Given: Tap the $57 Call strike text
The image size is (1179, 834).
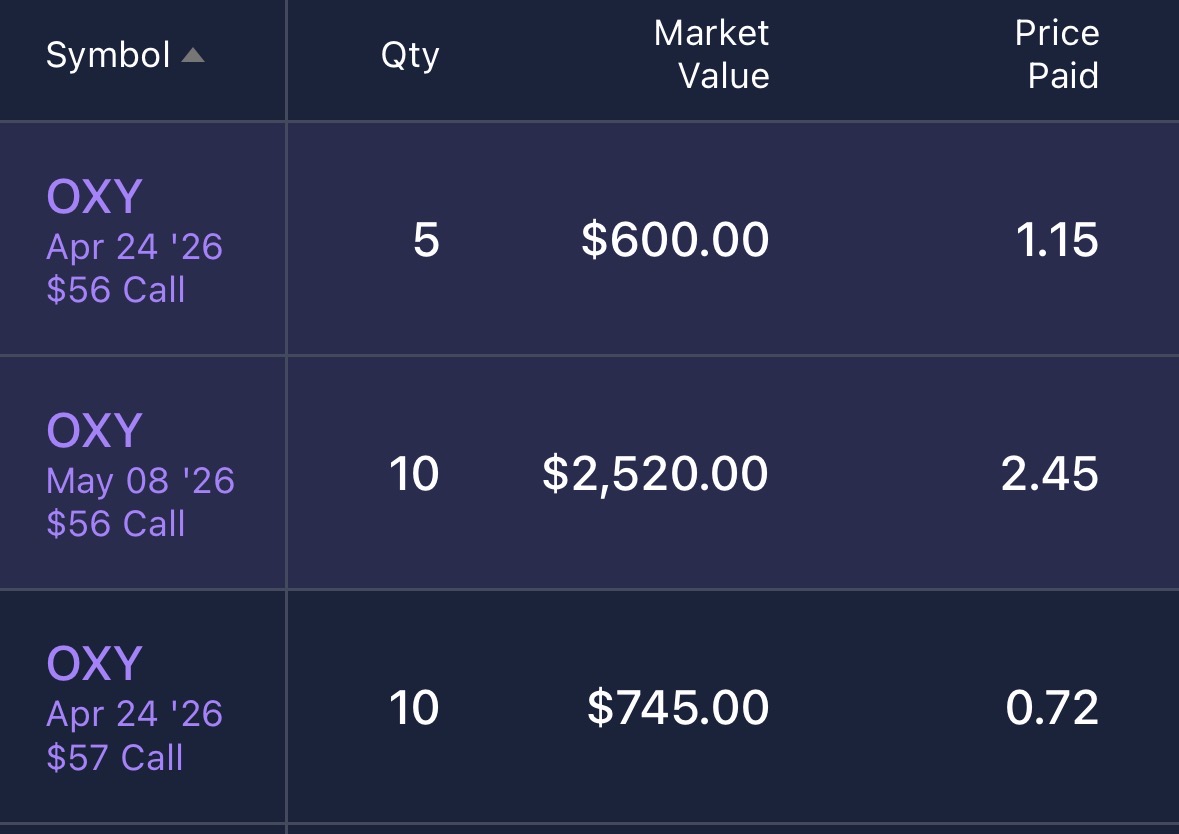Looking at the screenshot, I should click(115, 757).
